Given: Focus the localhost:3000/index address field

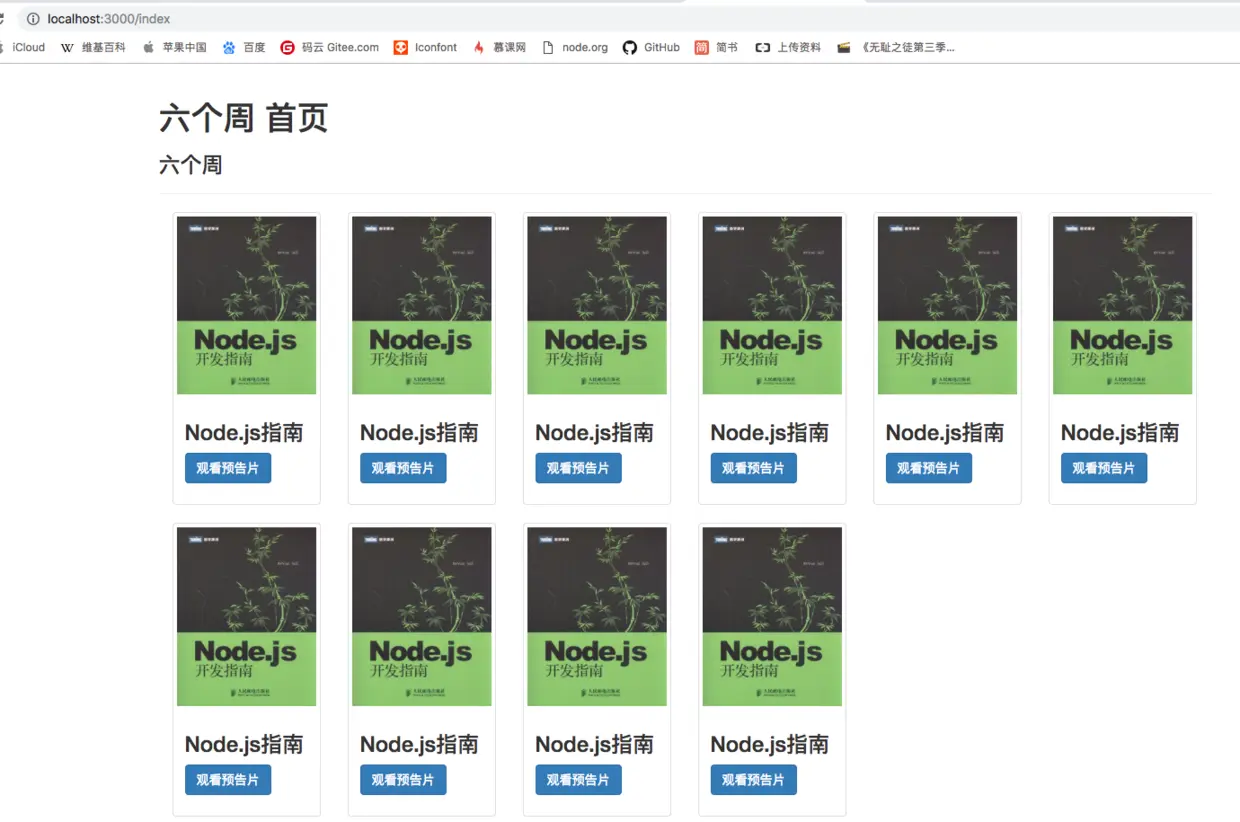Looking at the screenshot, I should click(620, 19).
